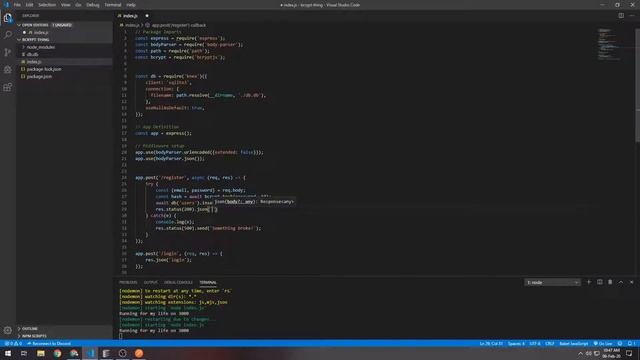Open the View menu
640x360 pixels.
point(66,5)
